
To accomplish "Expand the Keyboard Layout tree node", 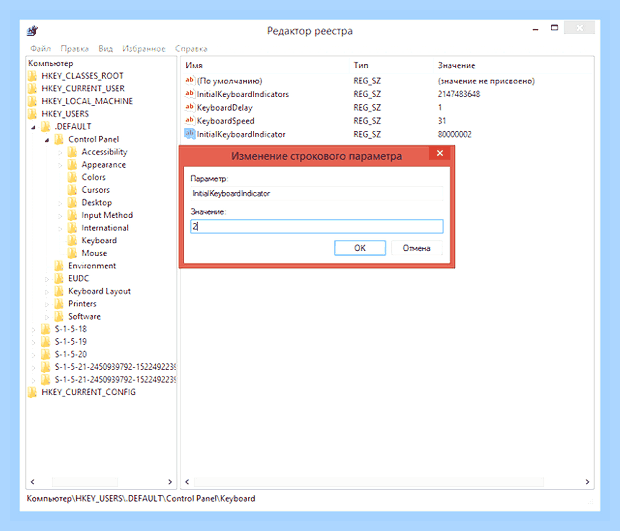I will [47, 292].
